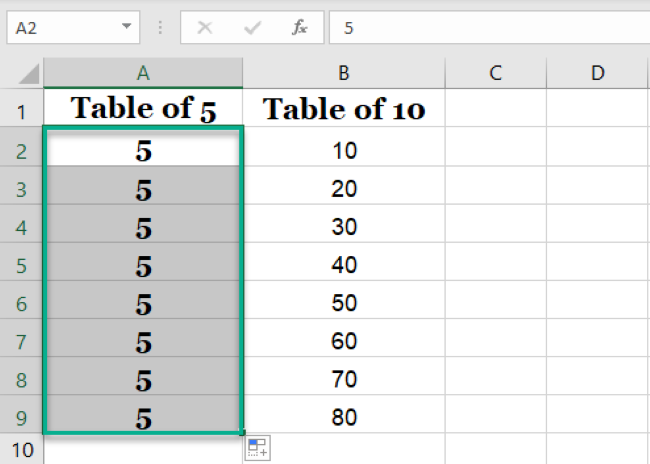650x464 pixels.
Task: Select row 5 header
Action: (x=22, y=265)
